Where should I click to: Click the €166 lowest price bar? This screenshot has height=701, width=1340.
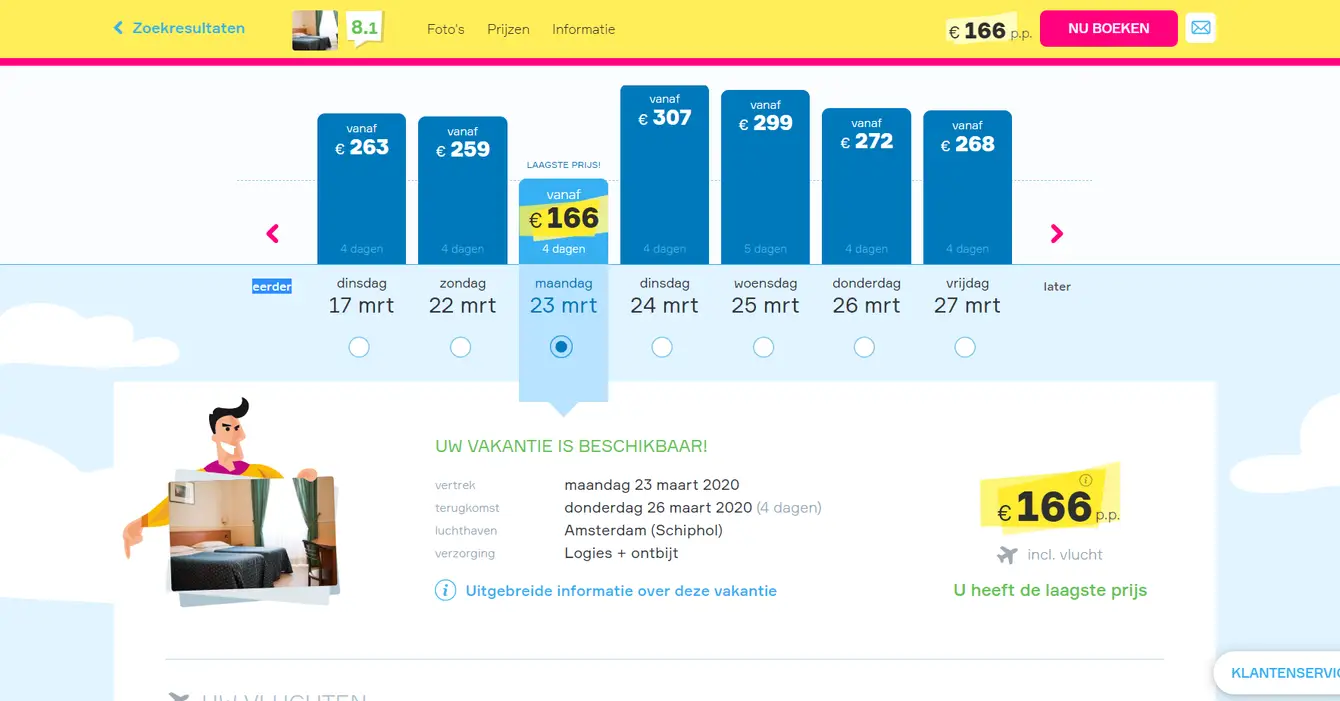pos(564,221)
